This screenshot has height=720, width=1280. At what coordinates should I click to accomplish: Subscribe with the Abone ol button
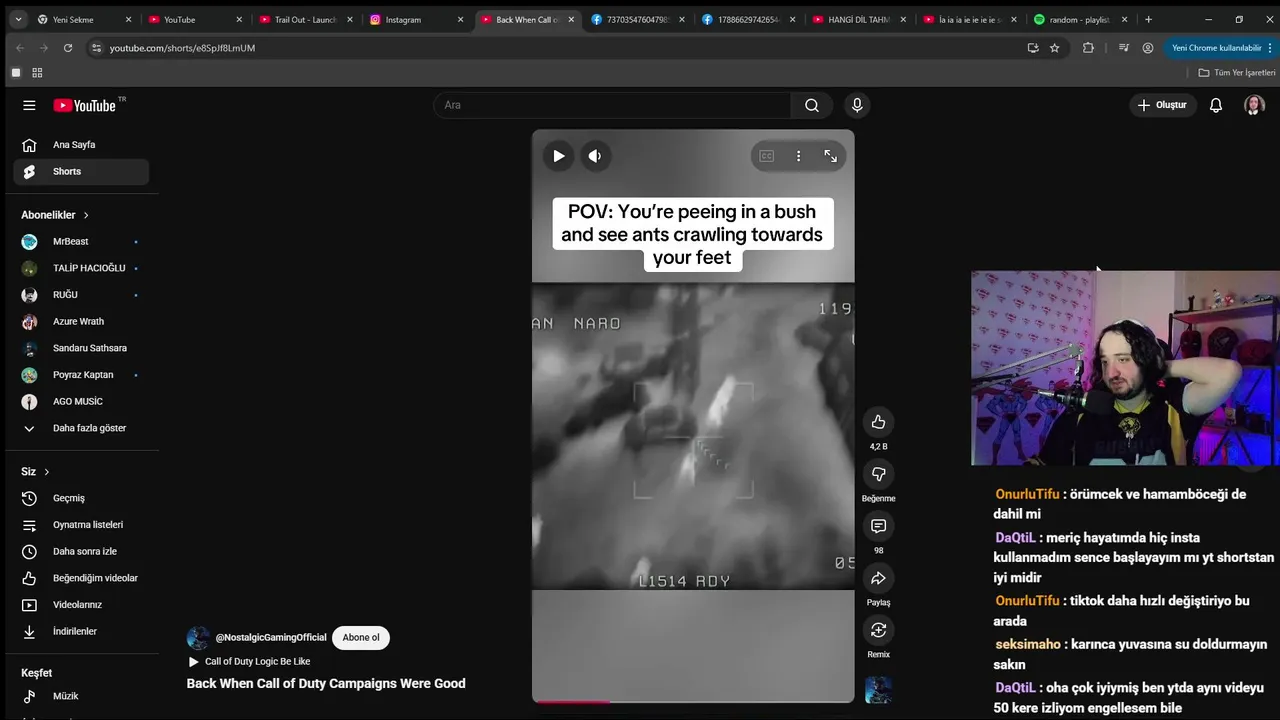point(361,638)
